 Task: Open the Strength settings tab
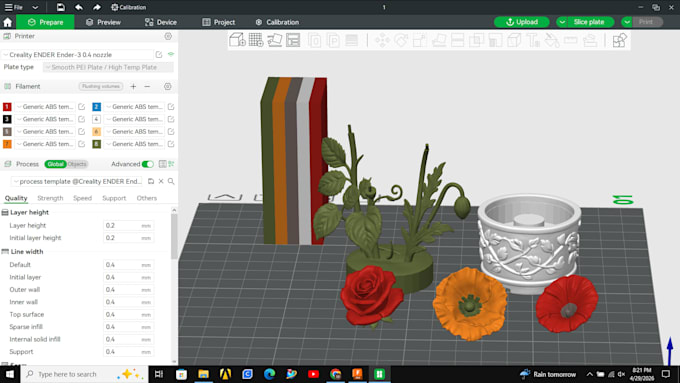pos(50,198)
